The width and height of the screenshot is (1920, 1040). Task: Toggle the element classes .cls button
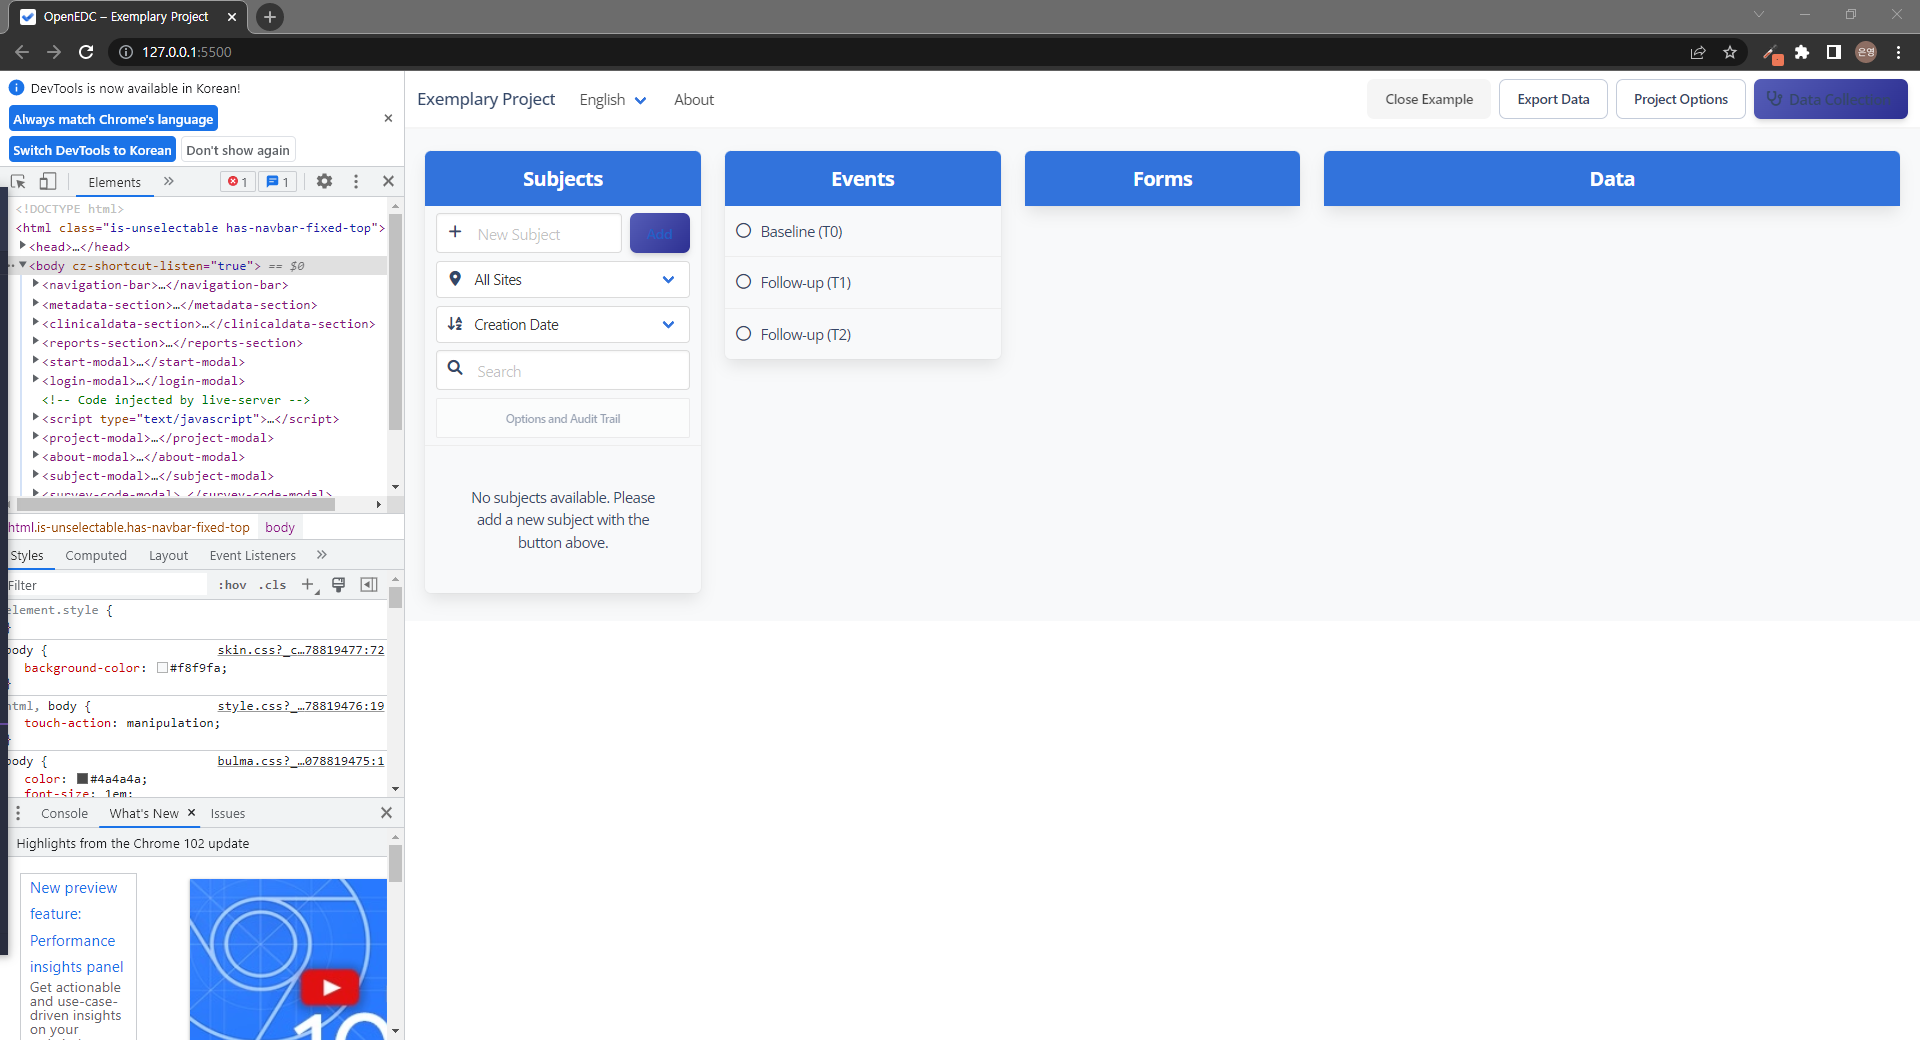272,585
